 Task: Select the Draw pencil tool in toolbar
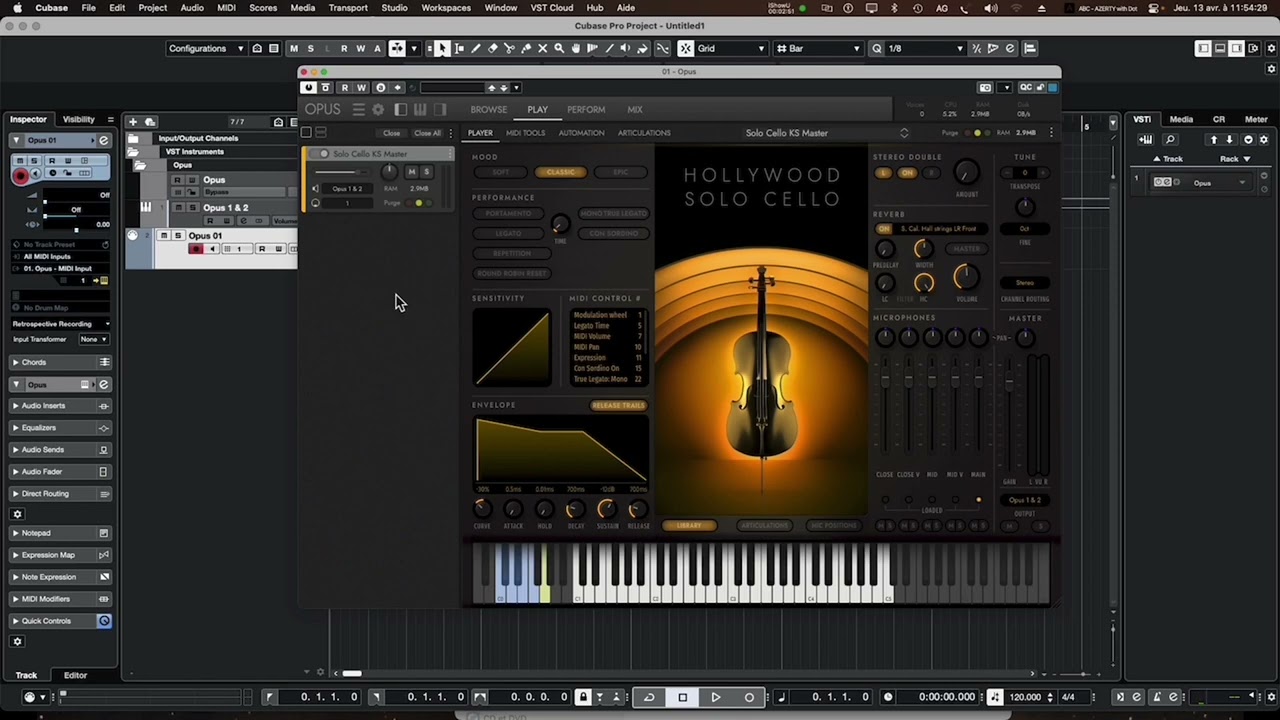476,48
